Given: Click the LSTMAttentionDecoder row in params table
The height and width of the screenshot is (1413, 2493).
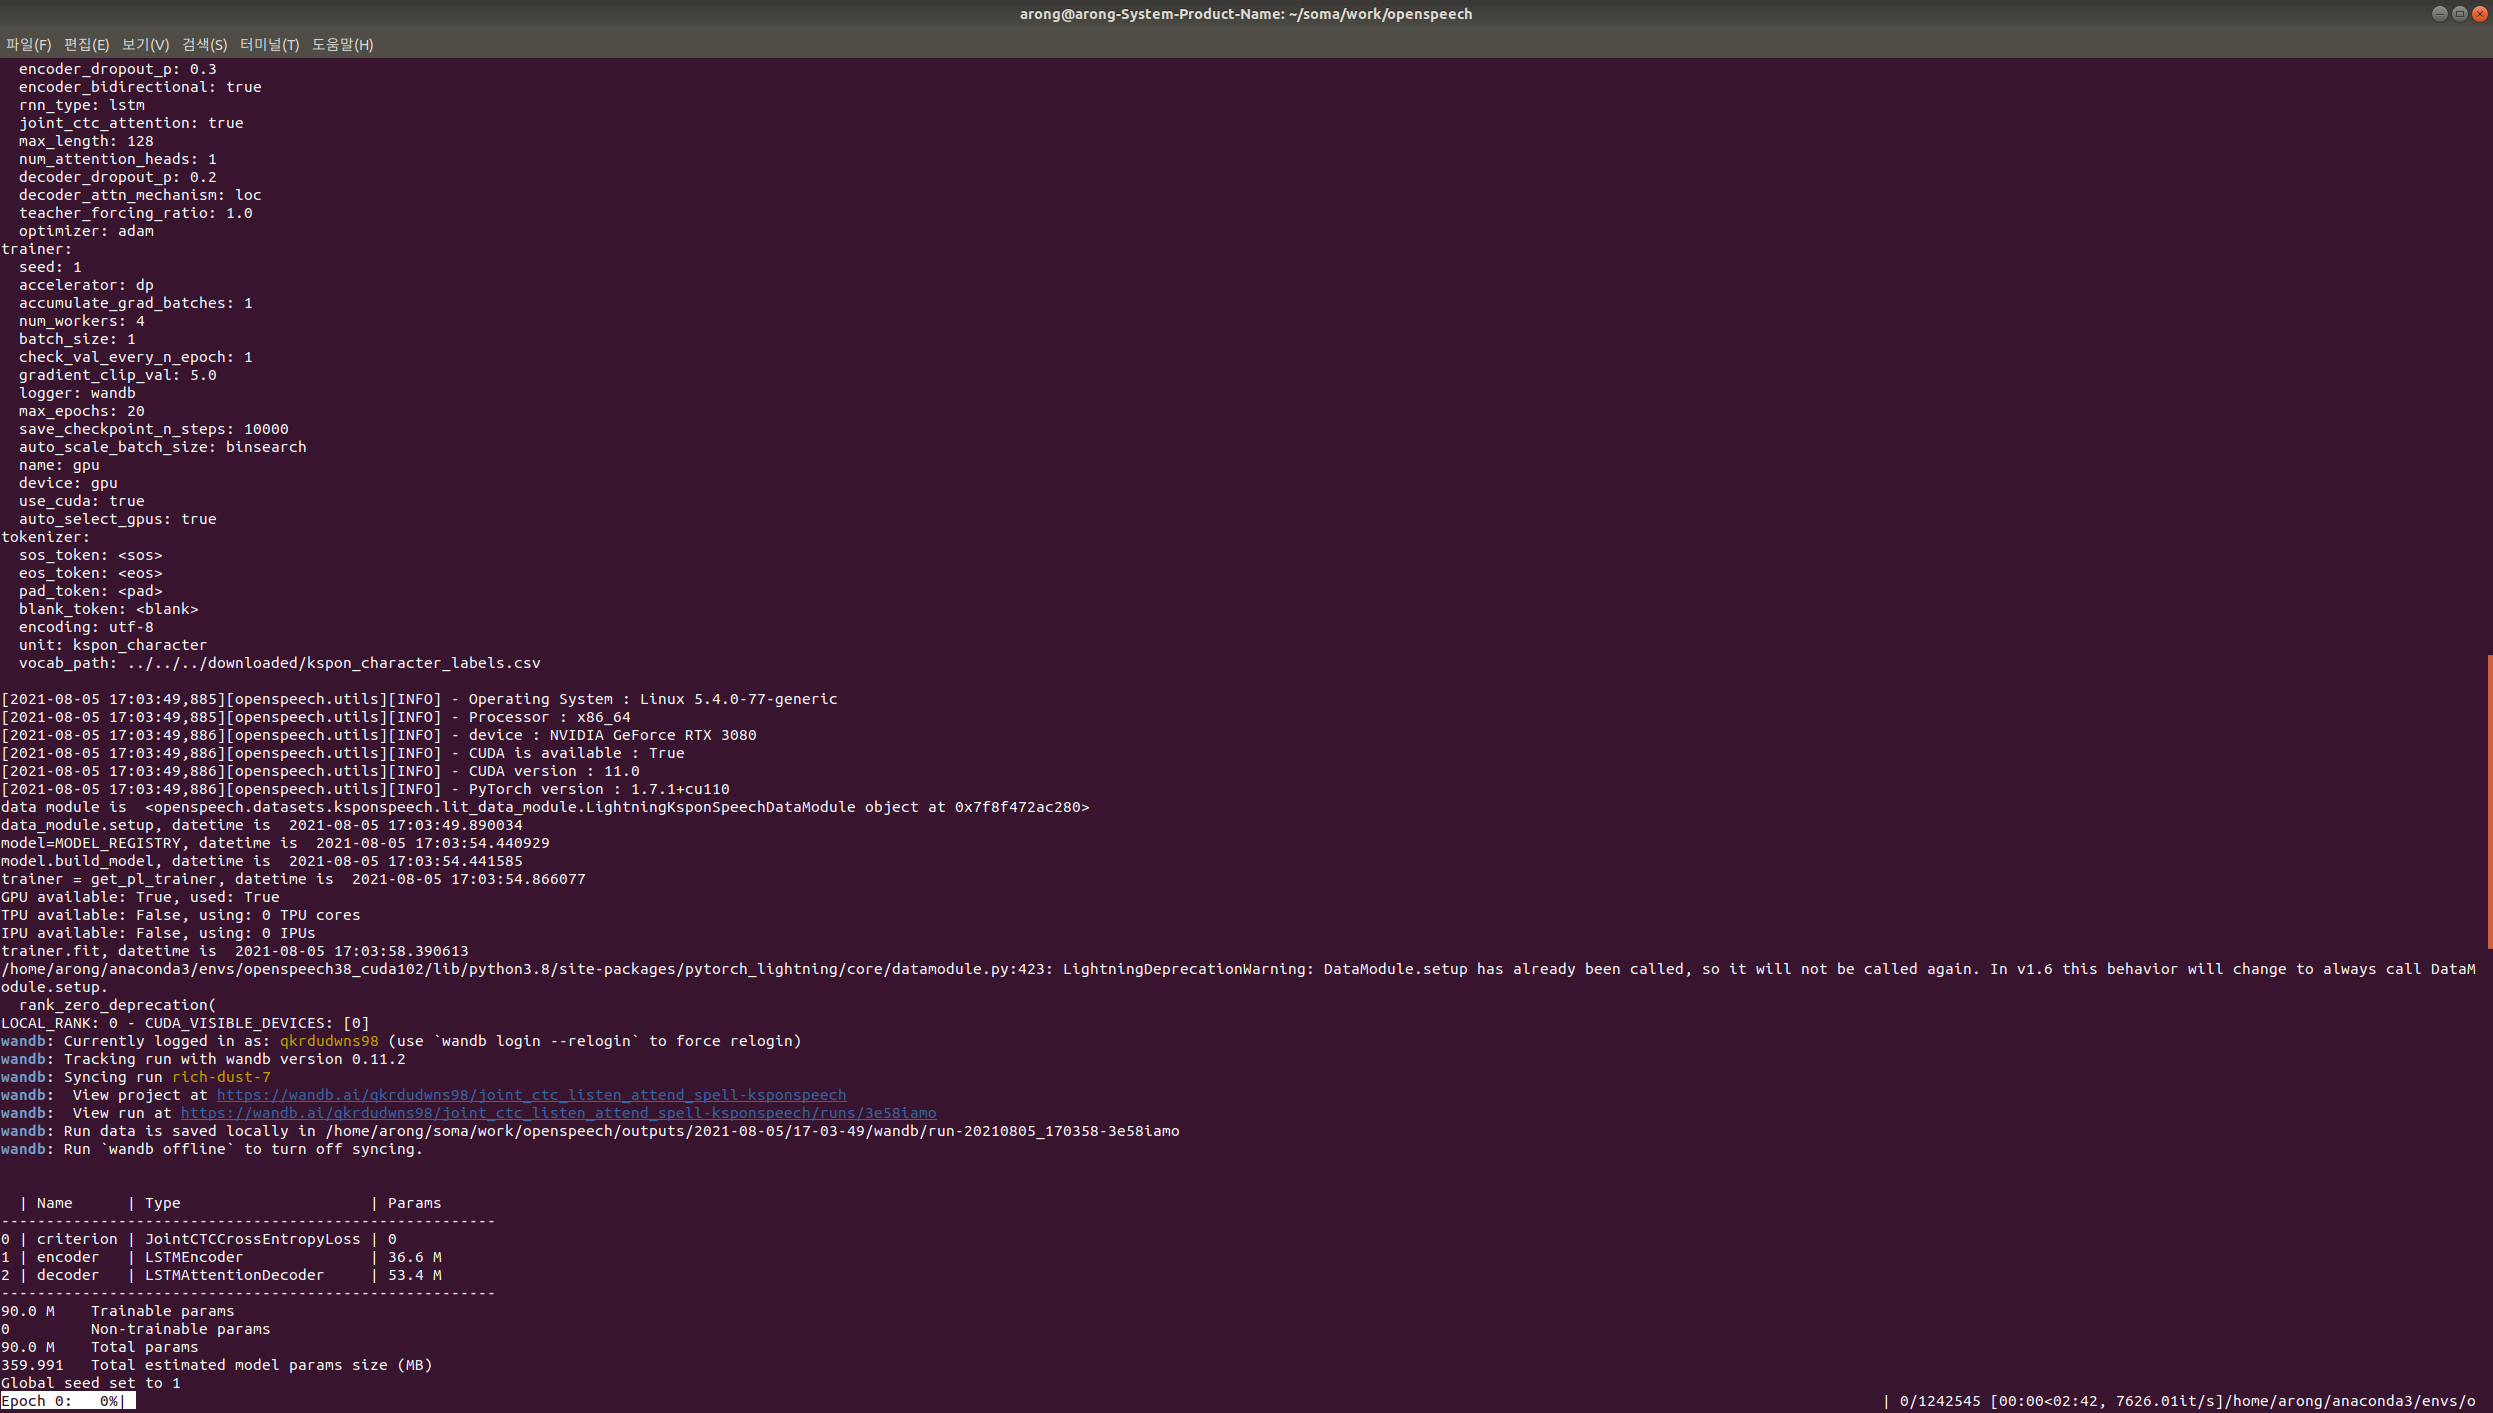Looking at the screenshot, I should [234, 1275].
